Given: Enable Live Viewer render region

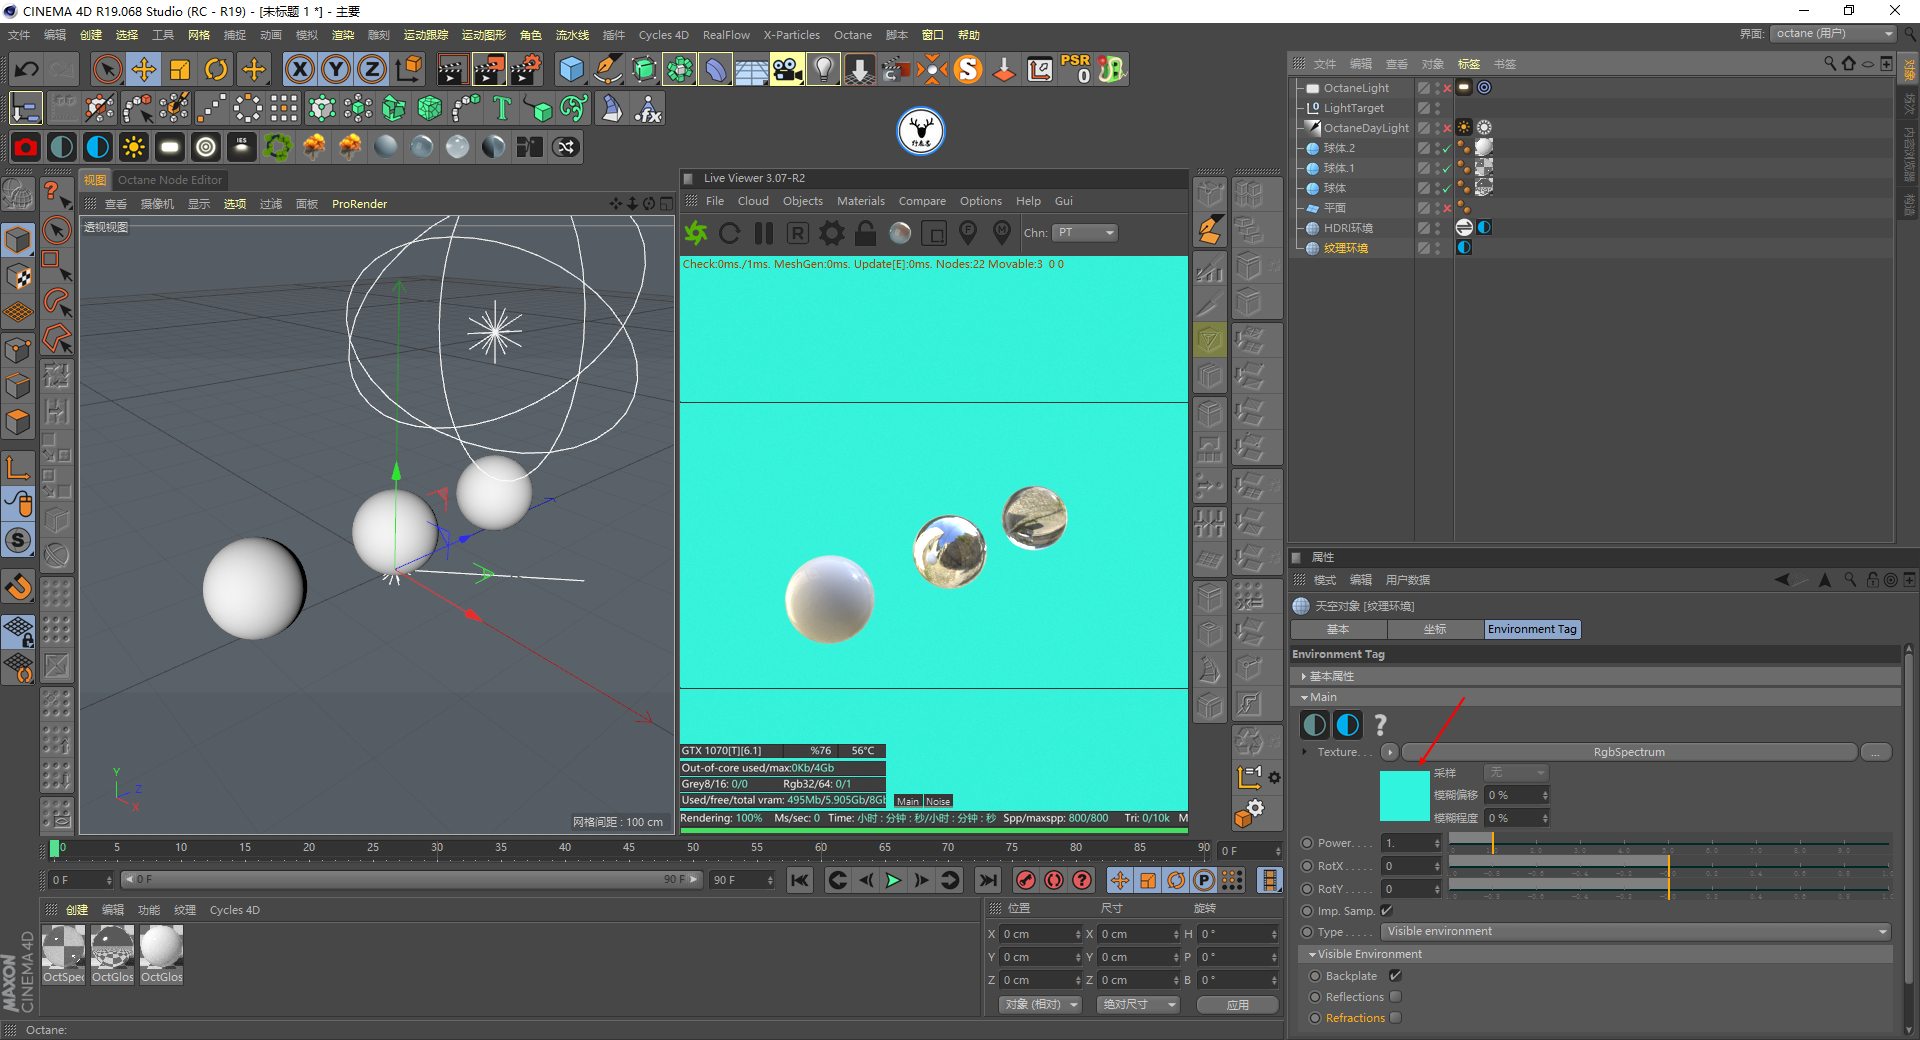Looking at the screenshot, I should tap(934, 233).
